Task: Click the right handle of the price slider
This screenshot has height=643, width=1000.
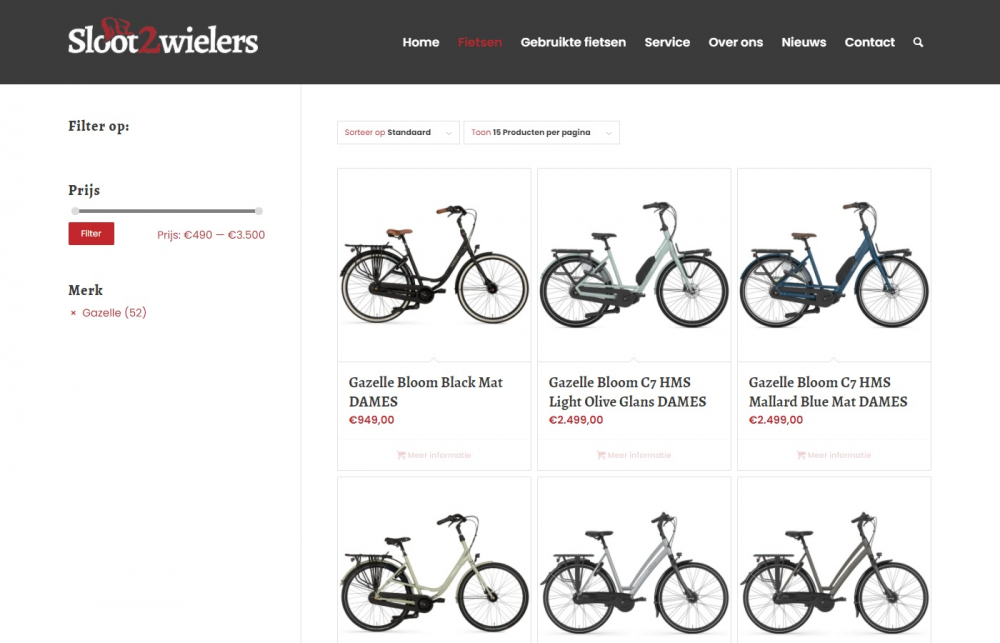Action: (258, 211)
